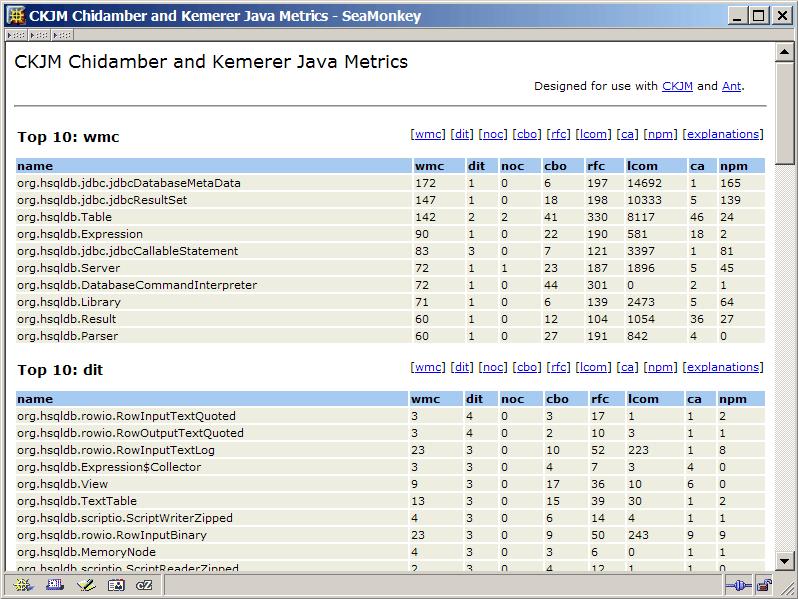Select org.hsqldb.rowio.RowInputBinary row name
The width and height of the screenshot is (798, 599).
pos(112,535)
